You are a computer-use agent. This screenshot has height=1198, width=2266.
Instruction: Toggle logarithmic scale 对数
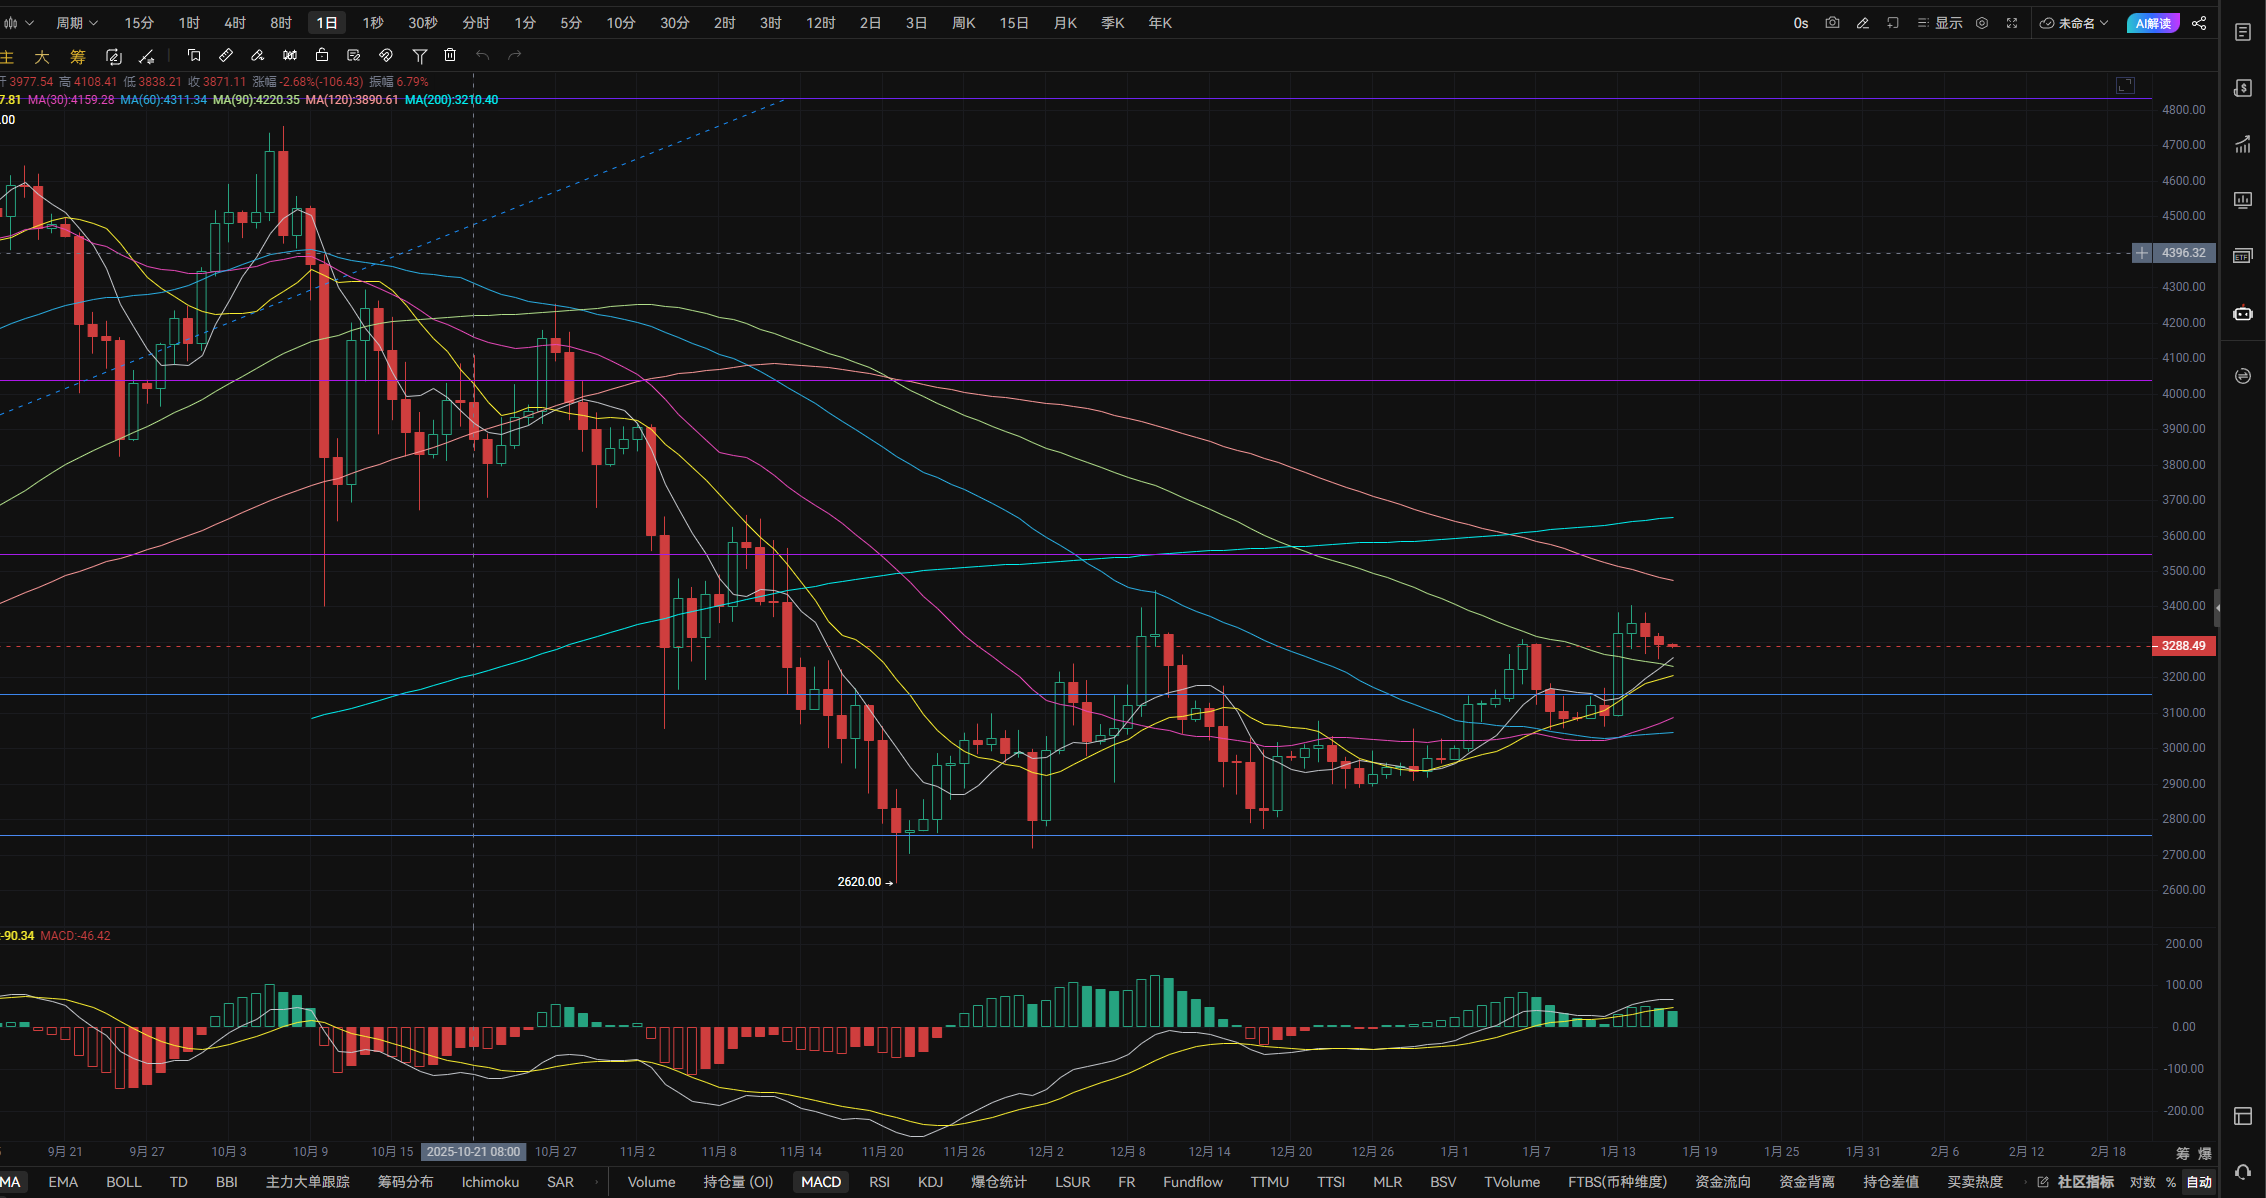click(x=2142, y=1182)
